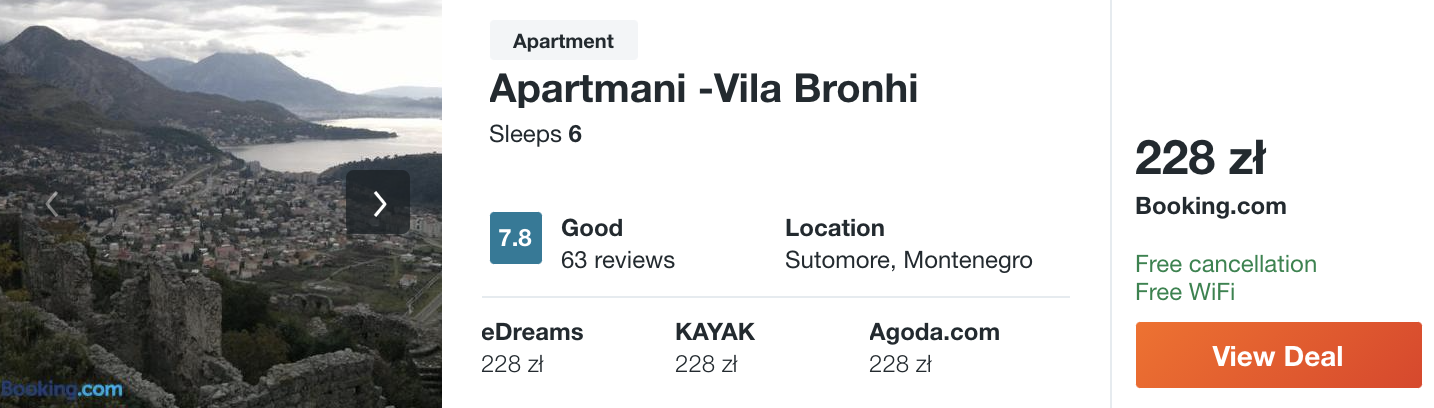Click the Sleeps 6 capacity text

coord(535,134)
